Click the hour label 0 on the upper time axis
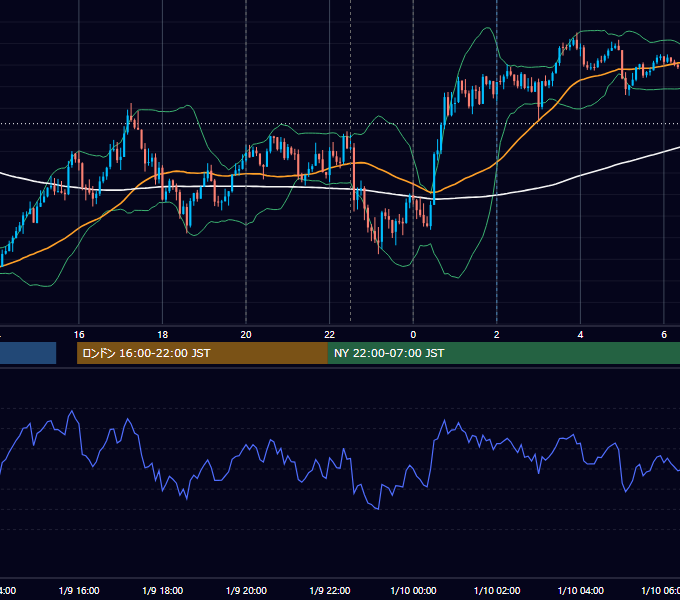Screen dimensions: 680x600 [413, 335]
